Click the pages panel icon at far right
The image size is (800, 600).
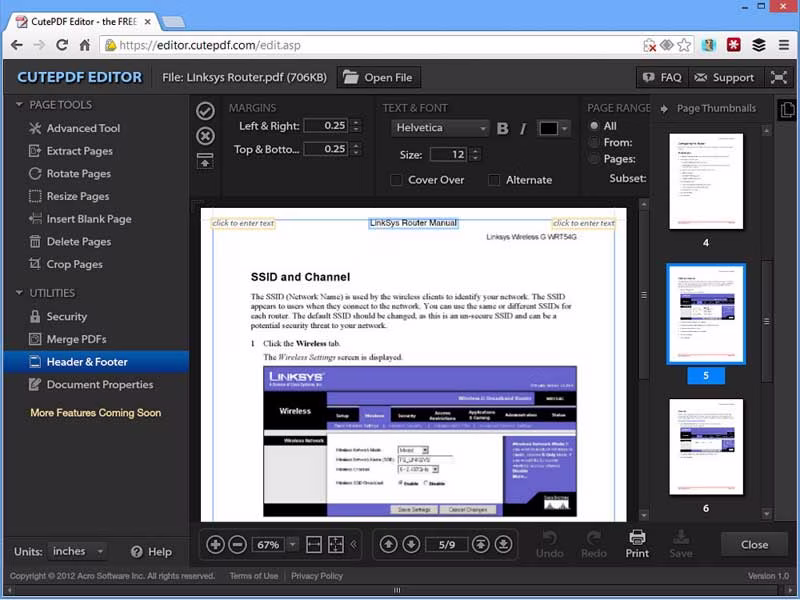(x=787, y=109)
